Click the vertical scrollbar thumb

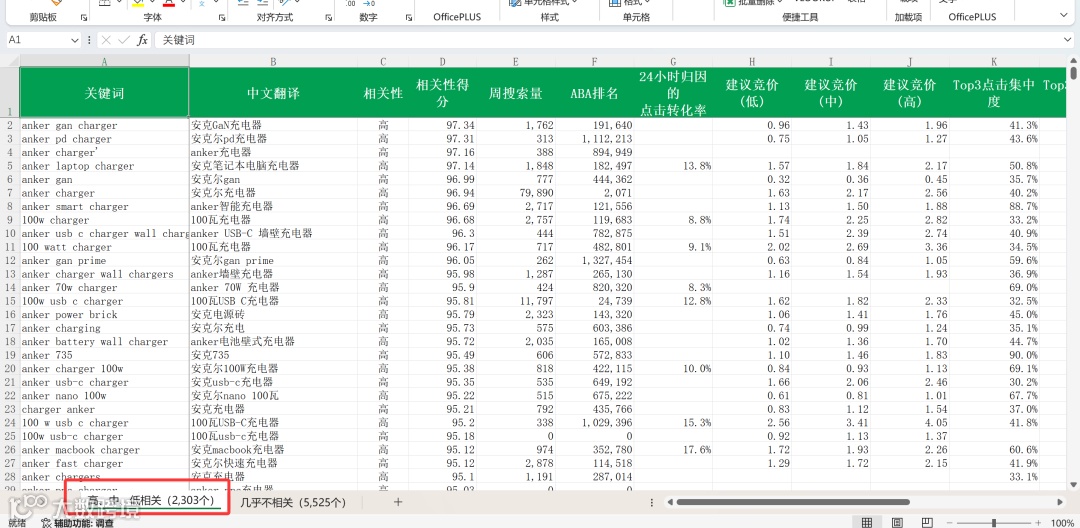point(1074,74)
